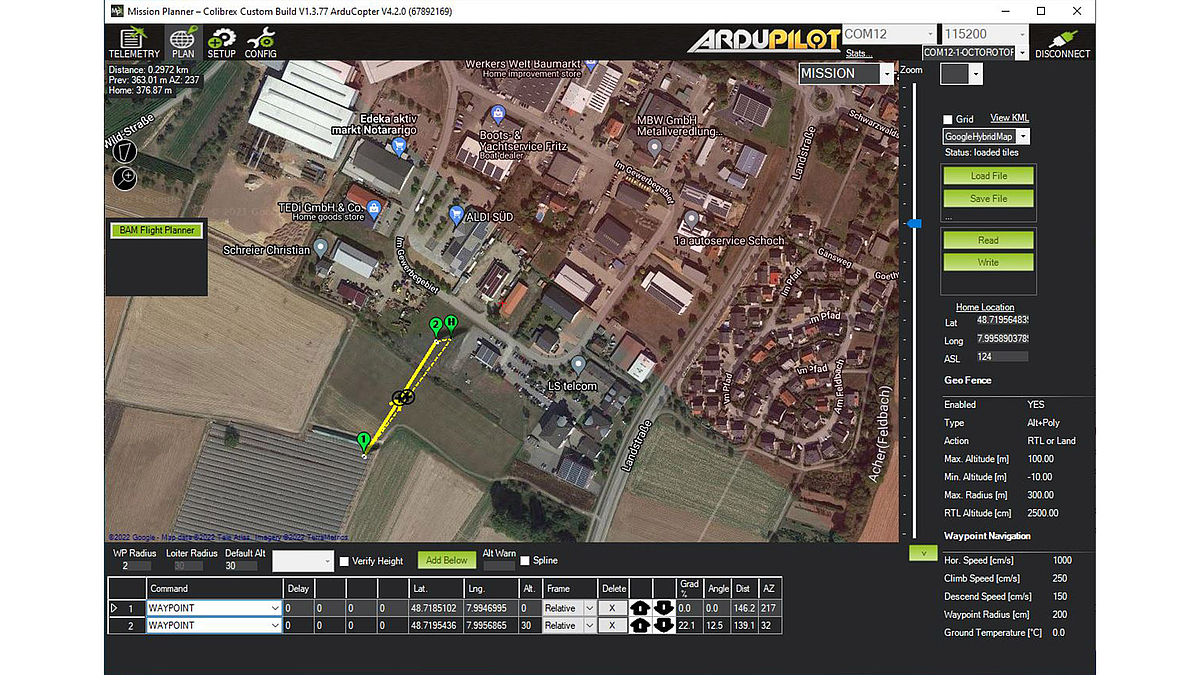The image size is (1200, 675).
Task: Open the Telemetry screen
Action: click(134, 42)
